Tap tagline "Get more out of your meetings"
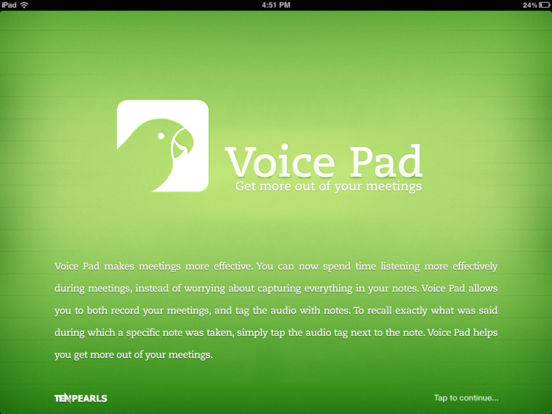Image resolution: width=552 pixels, height=414 pixels. click(x=328, y=186)
